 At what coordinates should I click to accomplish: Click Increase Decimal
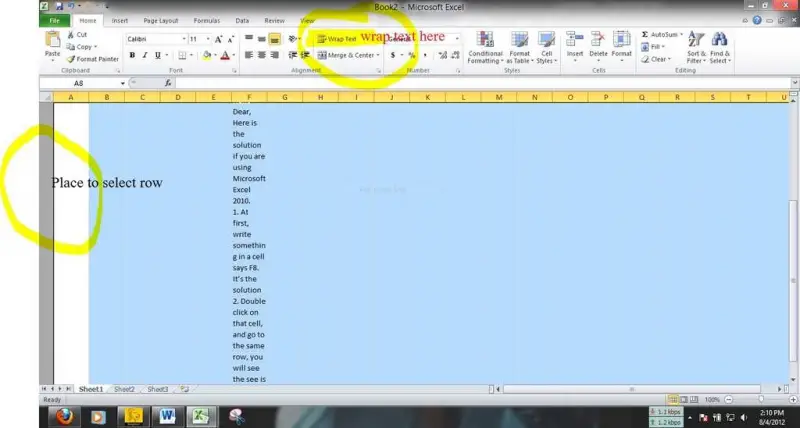(443, 55)
